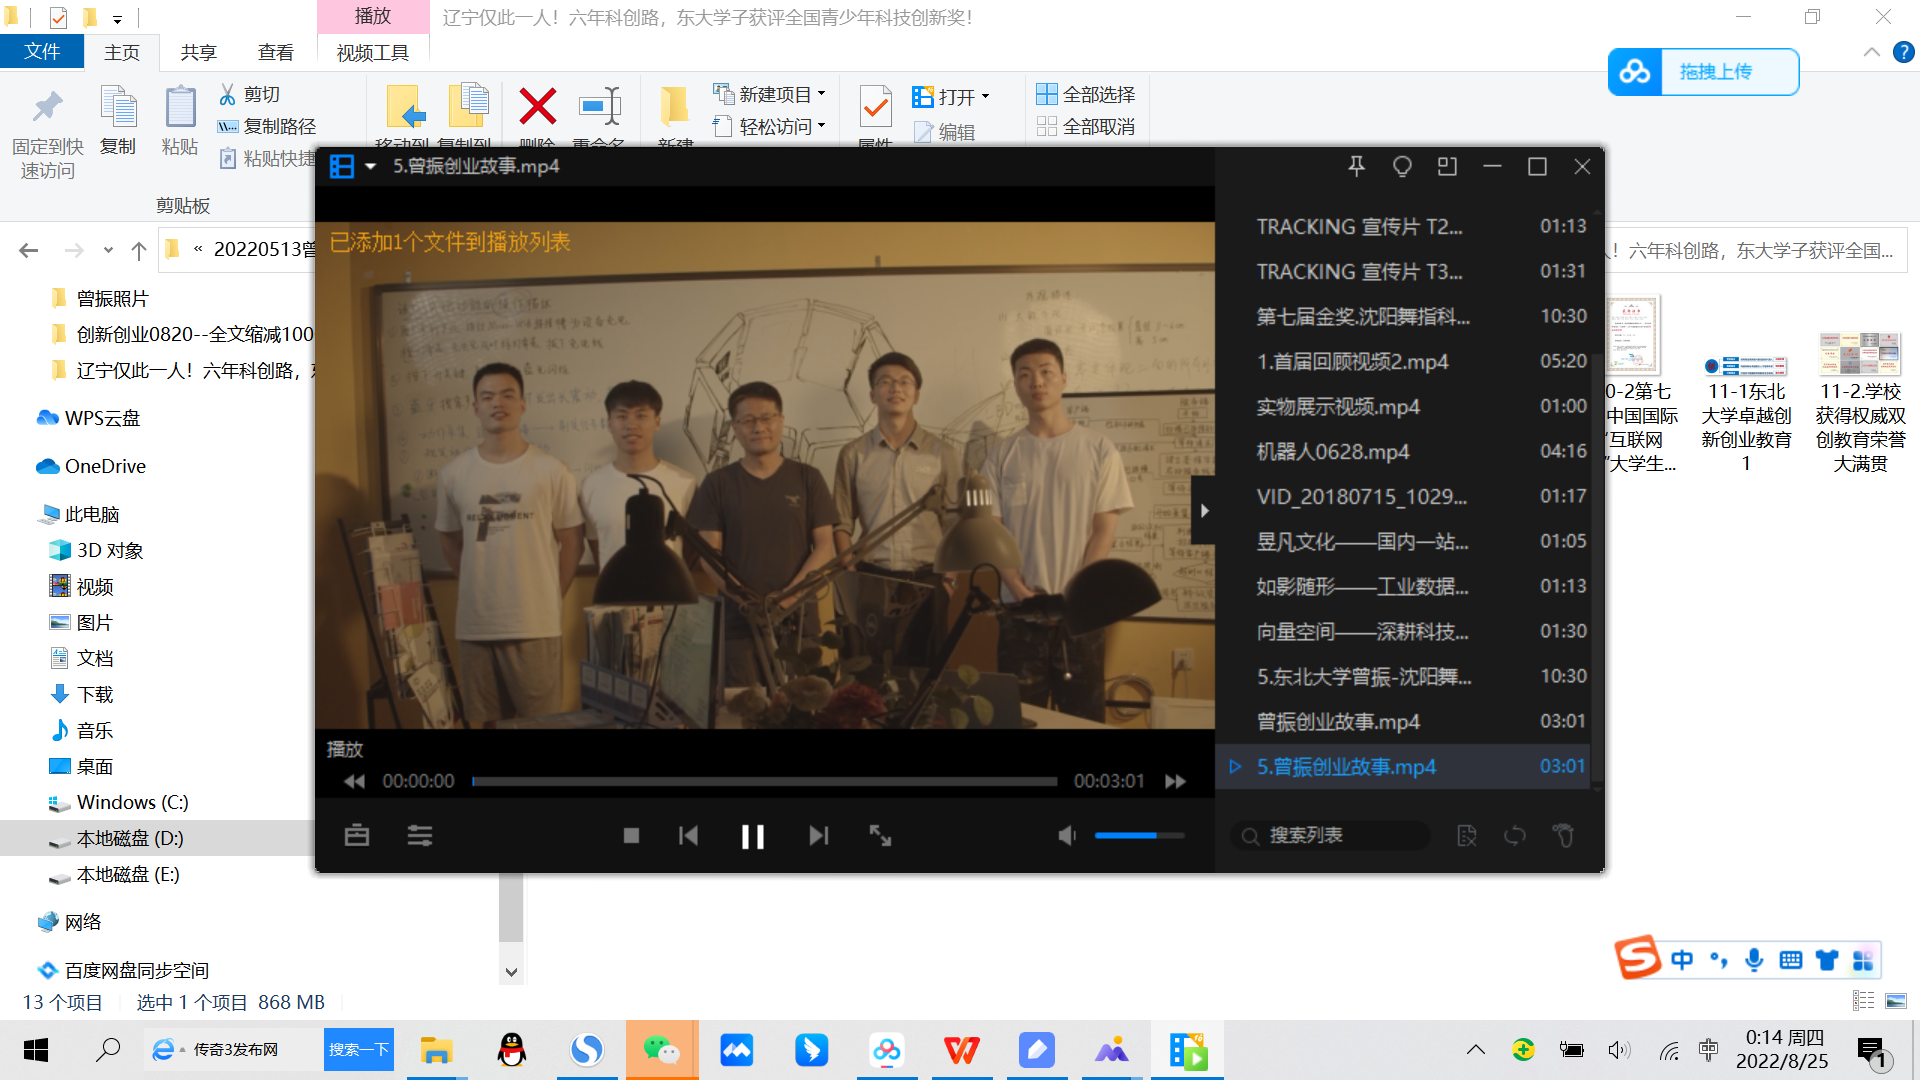Viewport: 1920px width, 1080px height.
Task: Pin the player window on top
Action: (x=1356, y=167)
